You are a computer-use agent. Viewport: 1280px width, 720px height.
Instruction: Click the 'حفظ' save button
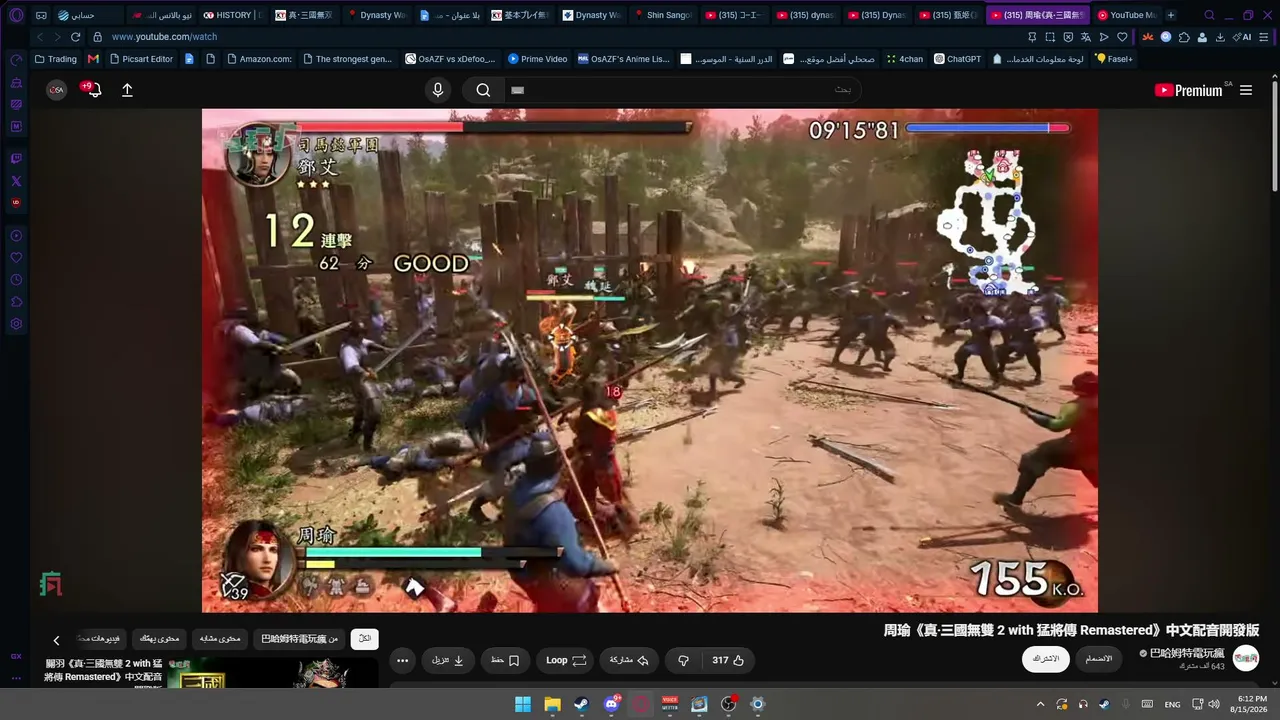[506, 660]
